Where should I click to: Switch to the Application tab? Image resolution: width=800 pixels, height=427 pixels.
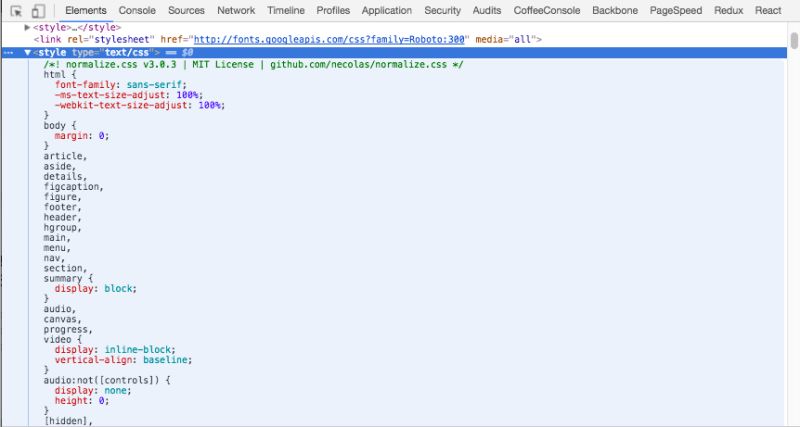[x=387, y=10]
